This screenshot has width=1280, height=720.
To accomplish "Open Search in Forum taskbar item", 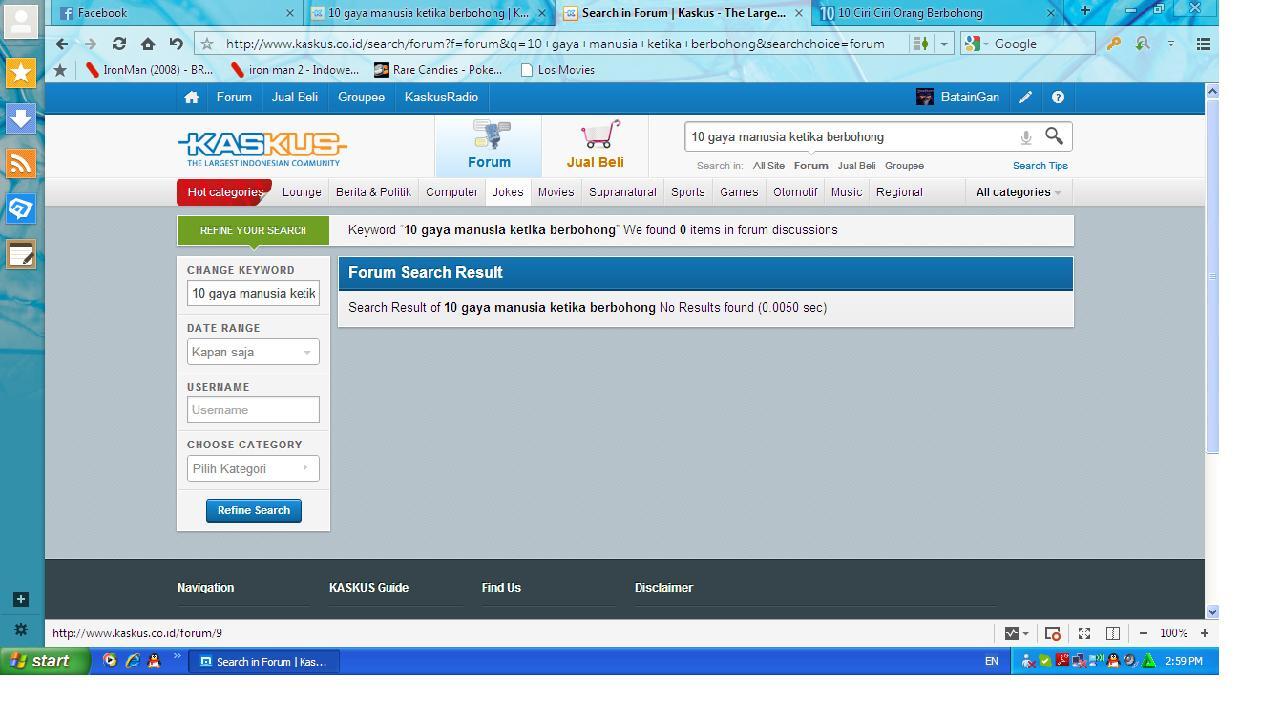I will (265, 661).
